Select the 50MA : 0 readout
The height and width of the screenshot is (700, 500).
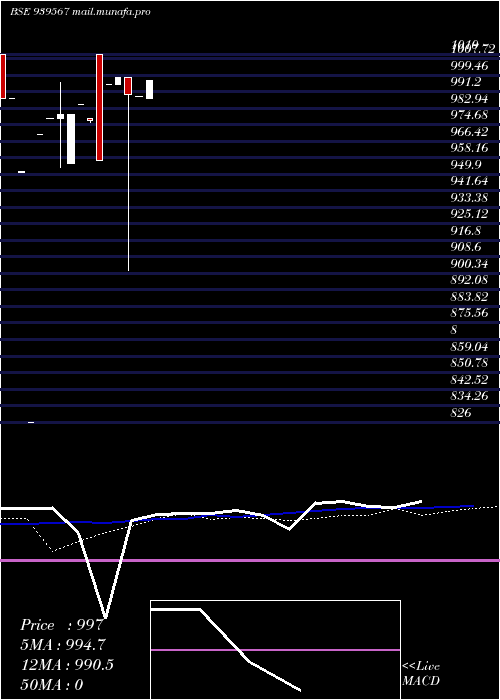tap(52, 685)
